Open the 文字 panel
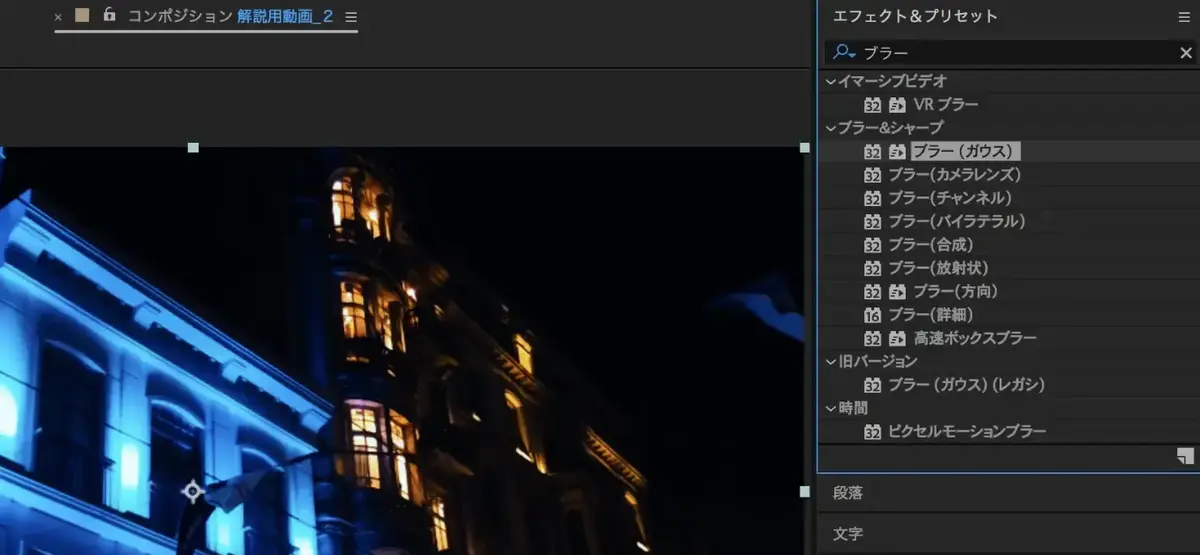 click(848, 533)
